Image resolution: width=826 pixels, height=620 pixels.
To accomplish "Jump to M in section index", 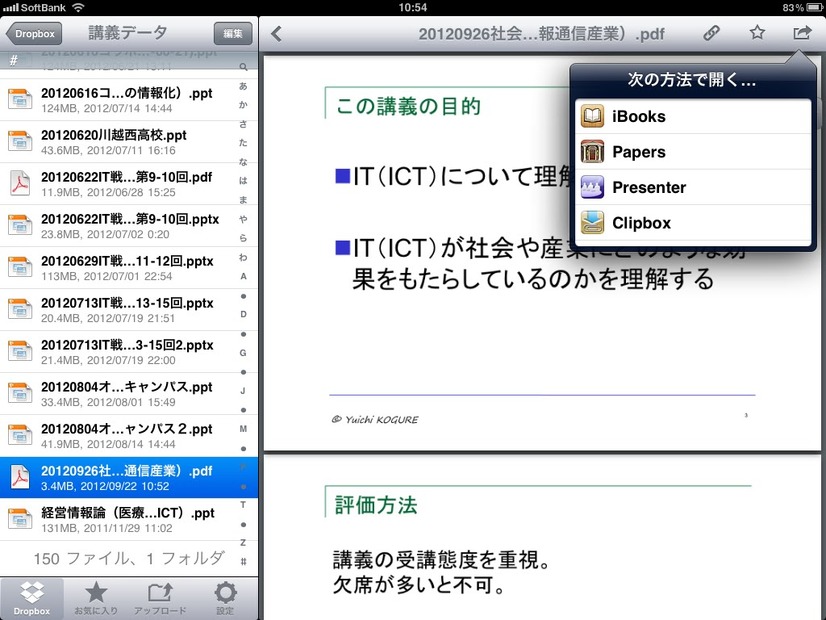I will click(243, 429).
